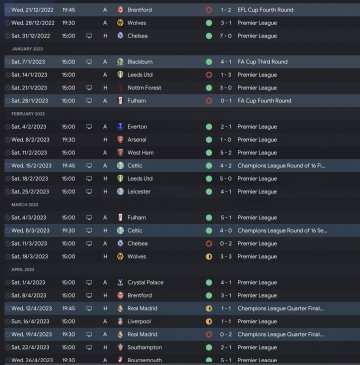Open the 4 - 2 Celtic match result
This screenshot has height=365, width=360.
click(226, 166)
